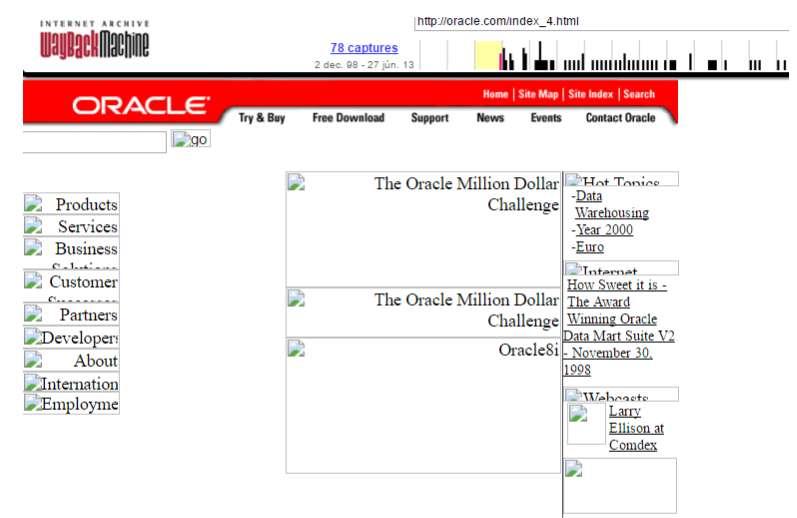Screen dimensions: 797x518
Task: Open the How Sweet it is article link
Action: click(619, 327)
